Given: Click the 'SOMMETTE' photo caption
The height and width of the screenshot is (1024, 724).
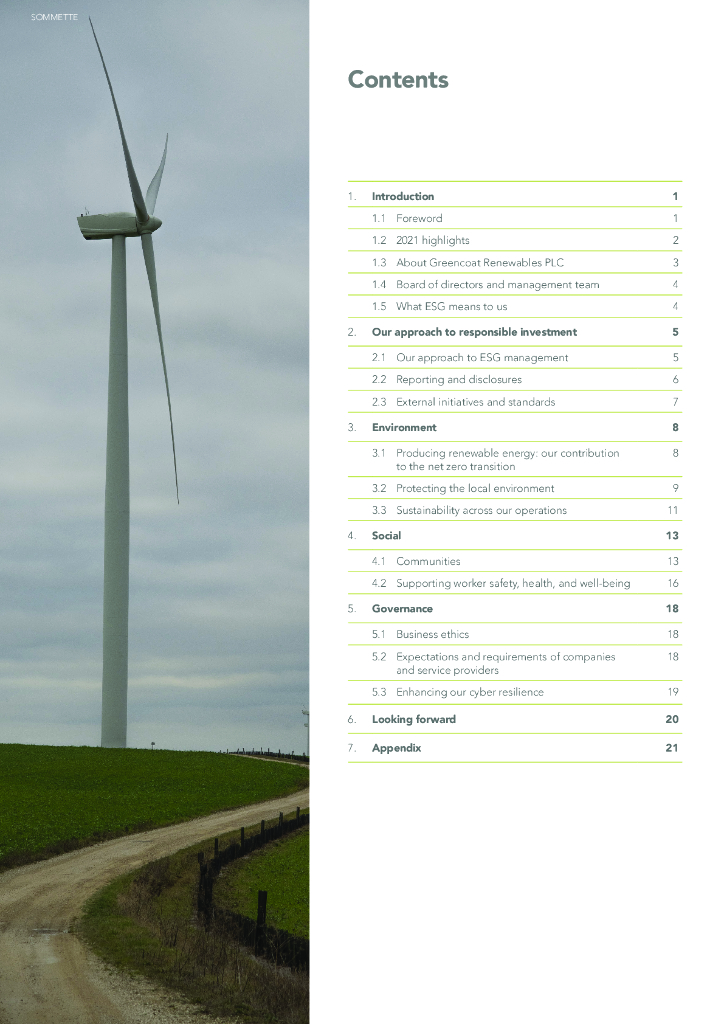Looking at the screenshot, I should click(x=54, y=17).
